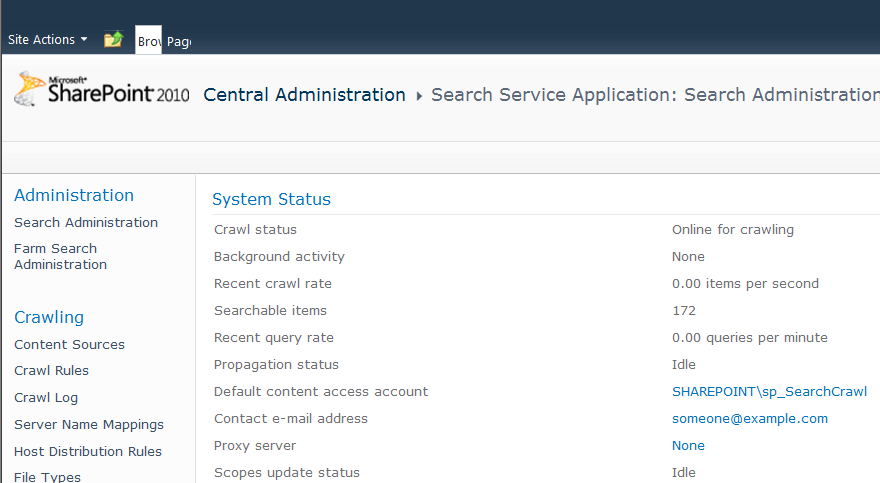Click the Navigate Up folder icon
Screen dimensions: 880x483
coord(113,39)
